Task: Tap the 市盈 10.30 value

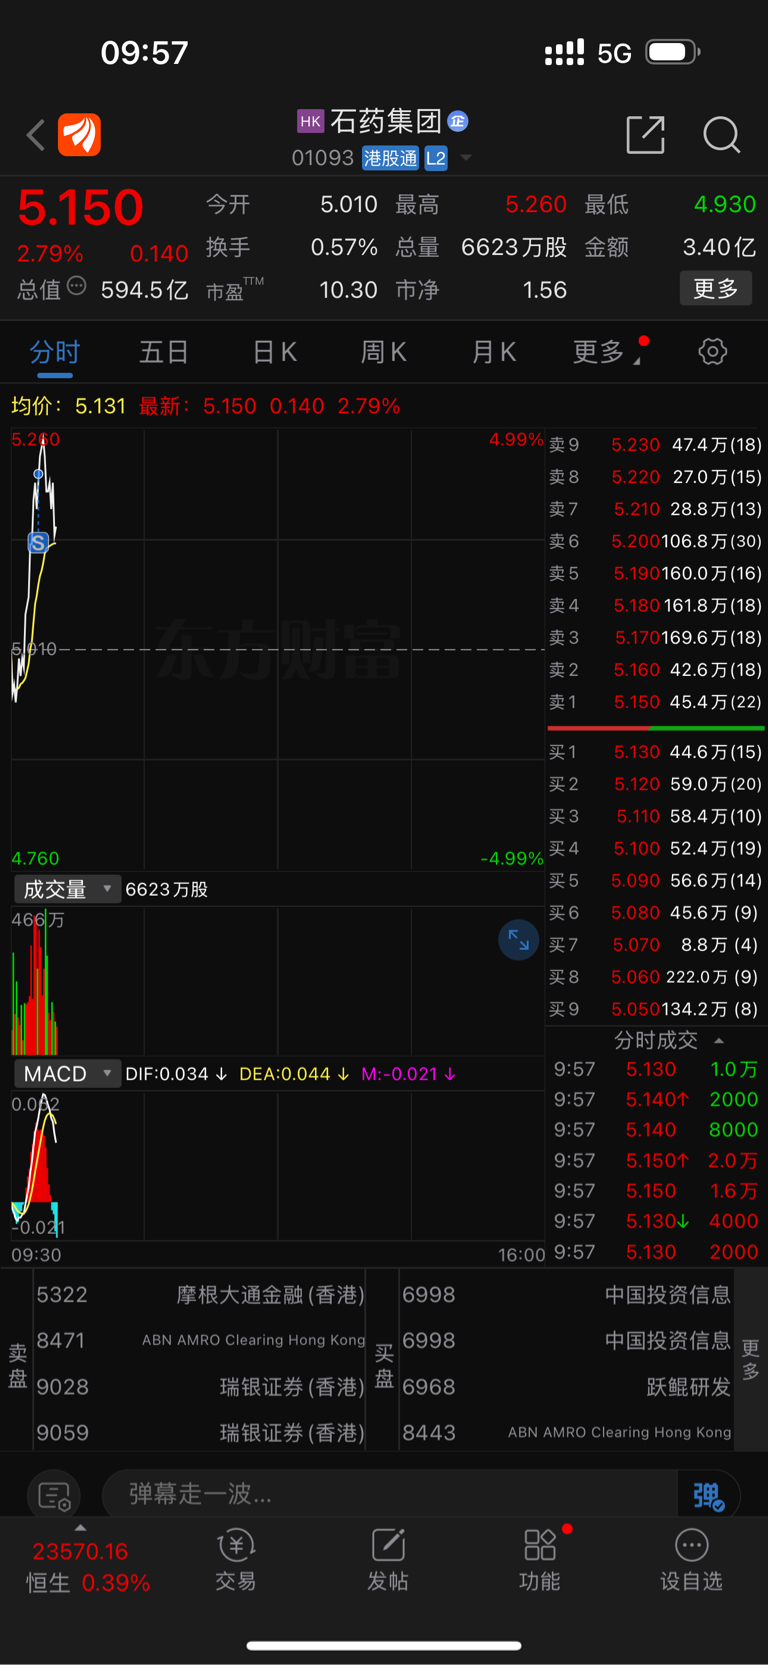Action: [348, 290]
